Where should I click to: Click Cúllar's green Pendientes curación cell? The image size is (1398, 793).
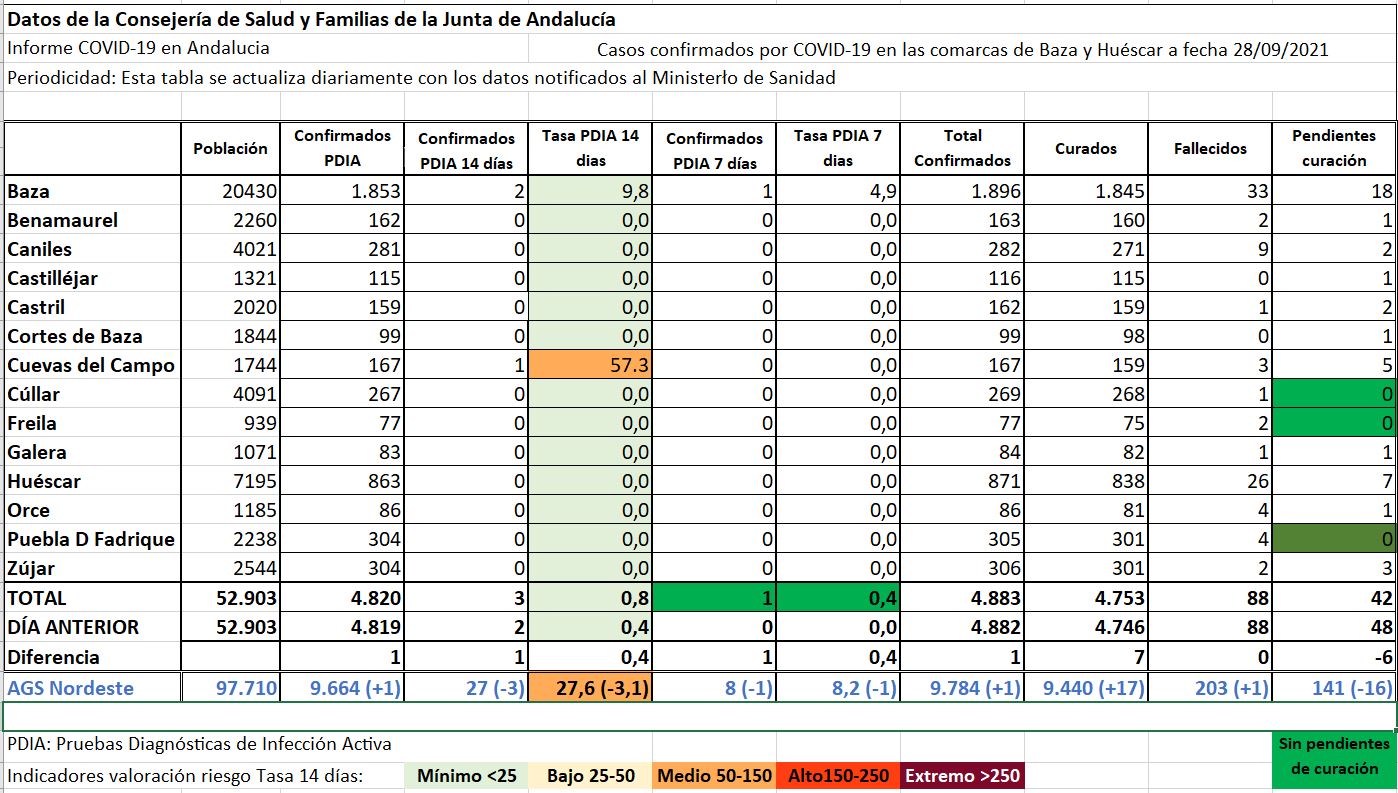[1334, 395]
